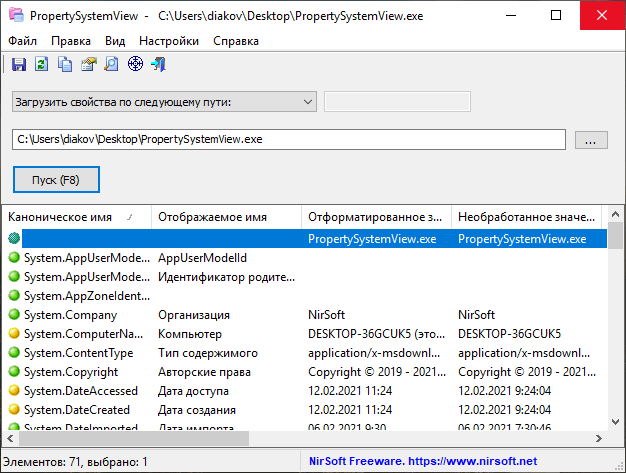The width and height of the screenshot is (626, 473).
Task: Select the System.Company row
Action: coord(305,315)
